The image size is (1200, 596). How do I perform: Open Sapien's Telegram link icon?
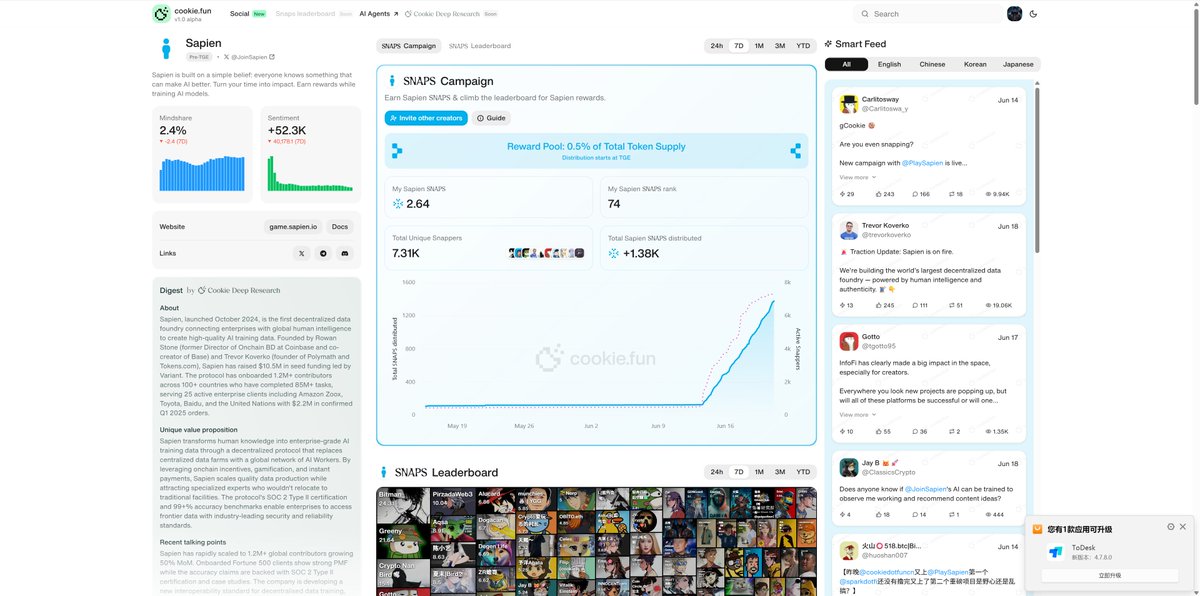323,254
